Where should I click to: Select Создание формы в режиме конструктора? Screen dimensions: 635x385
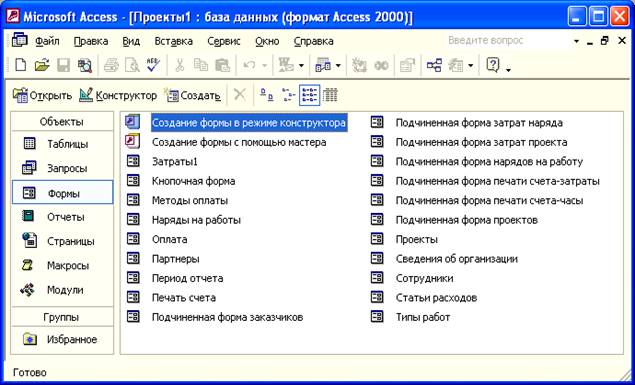tap(248, 123)
